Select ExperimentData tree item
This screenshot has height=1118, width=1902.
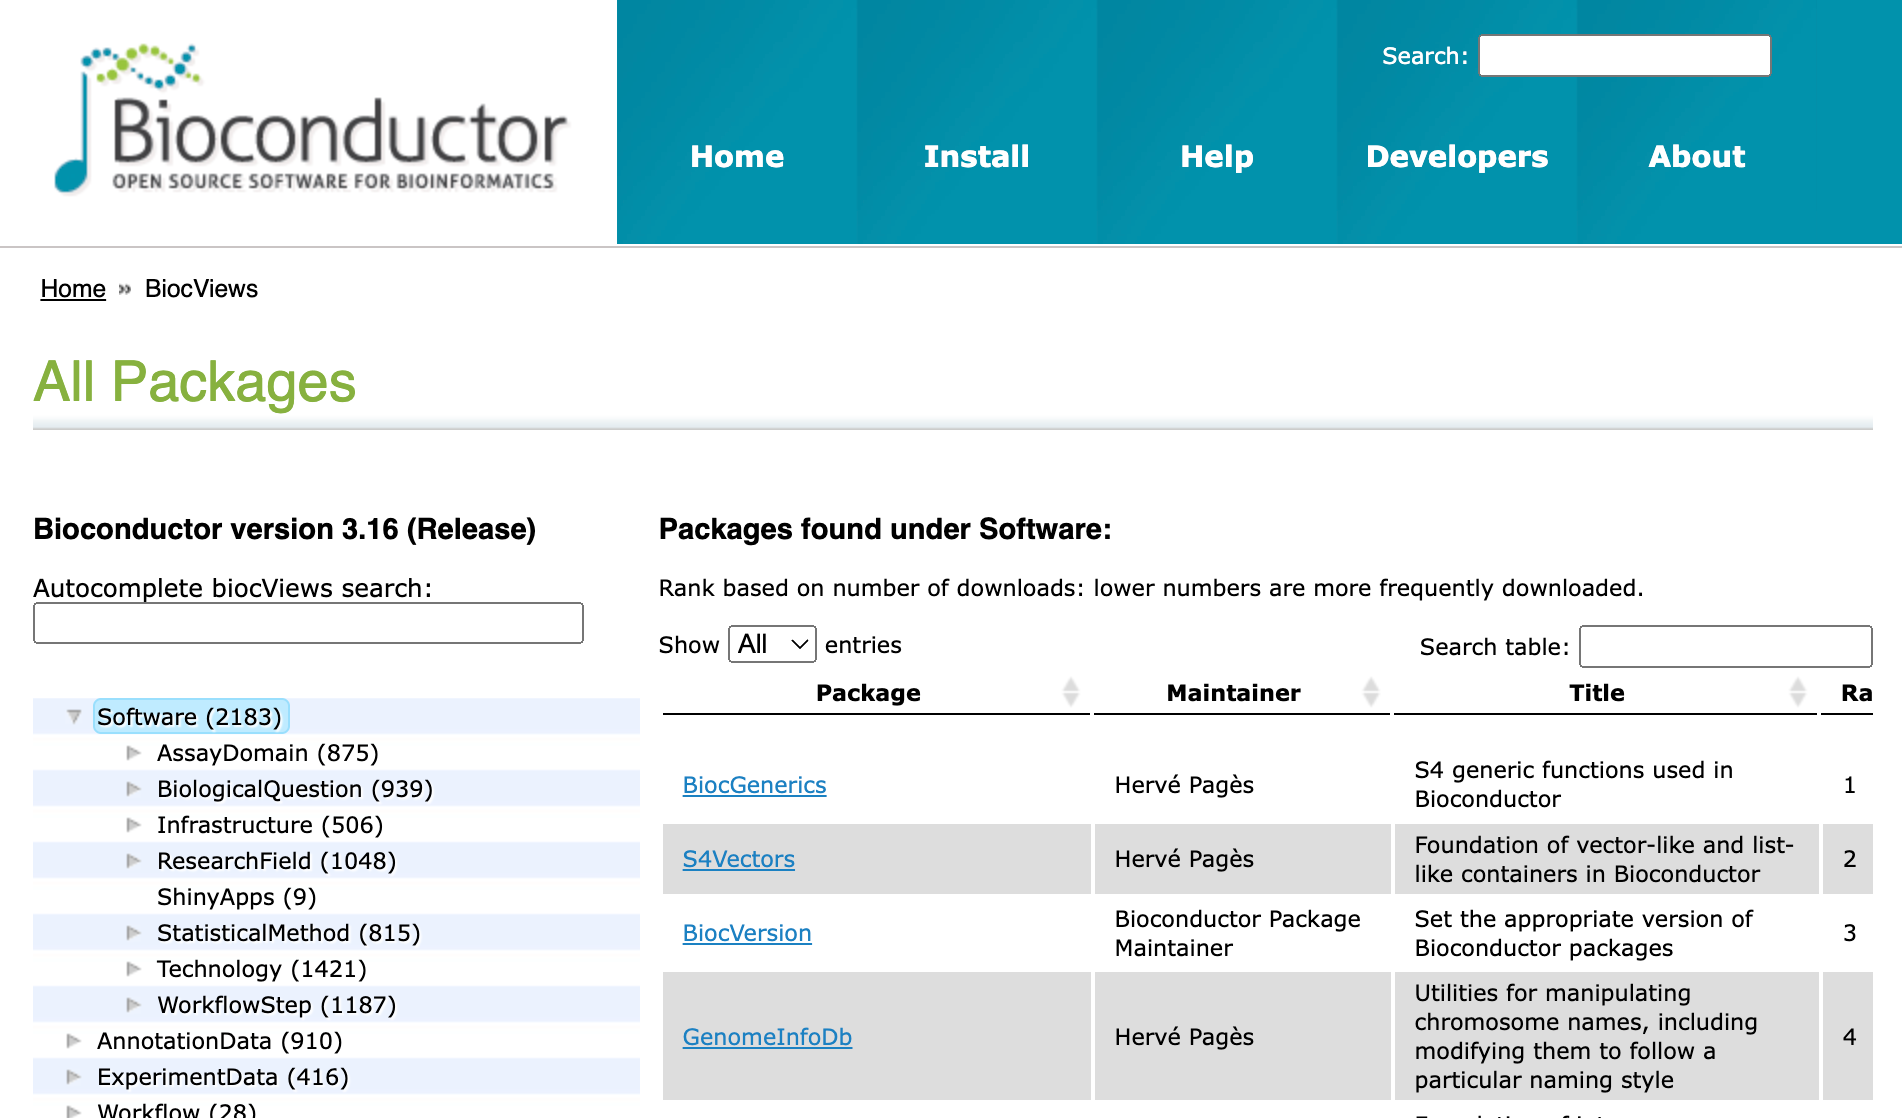click(x=222, y=1077)
